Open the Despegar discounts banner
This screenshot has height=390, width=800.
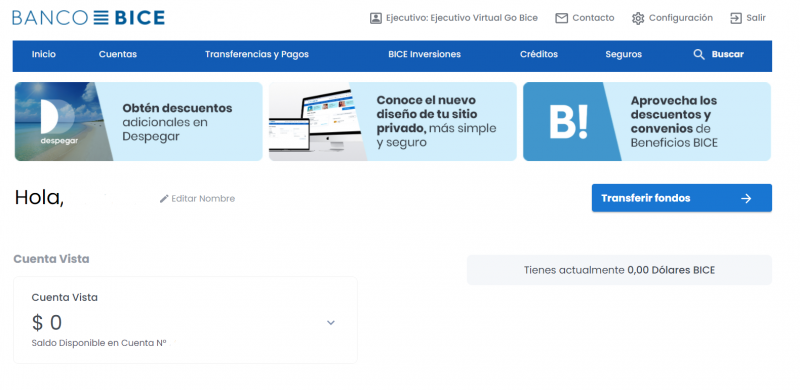(138, 121)
